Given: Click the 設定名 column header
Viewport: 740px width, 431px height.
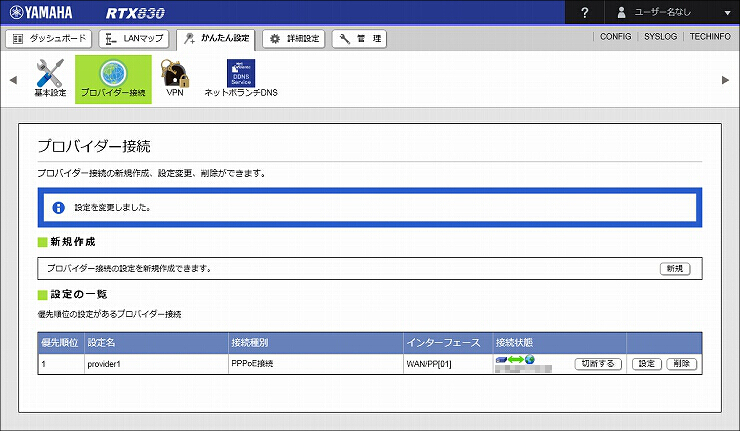Looking at the screenshot, I should tap(156, 343).
